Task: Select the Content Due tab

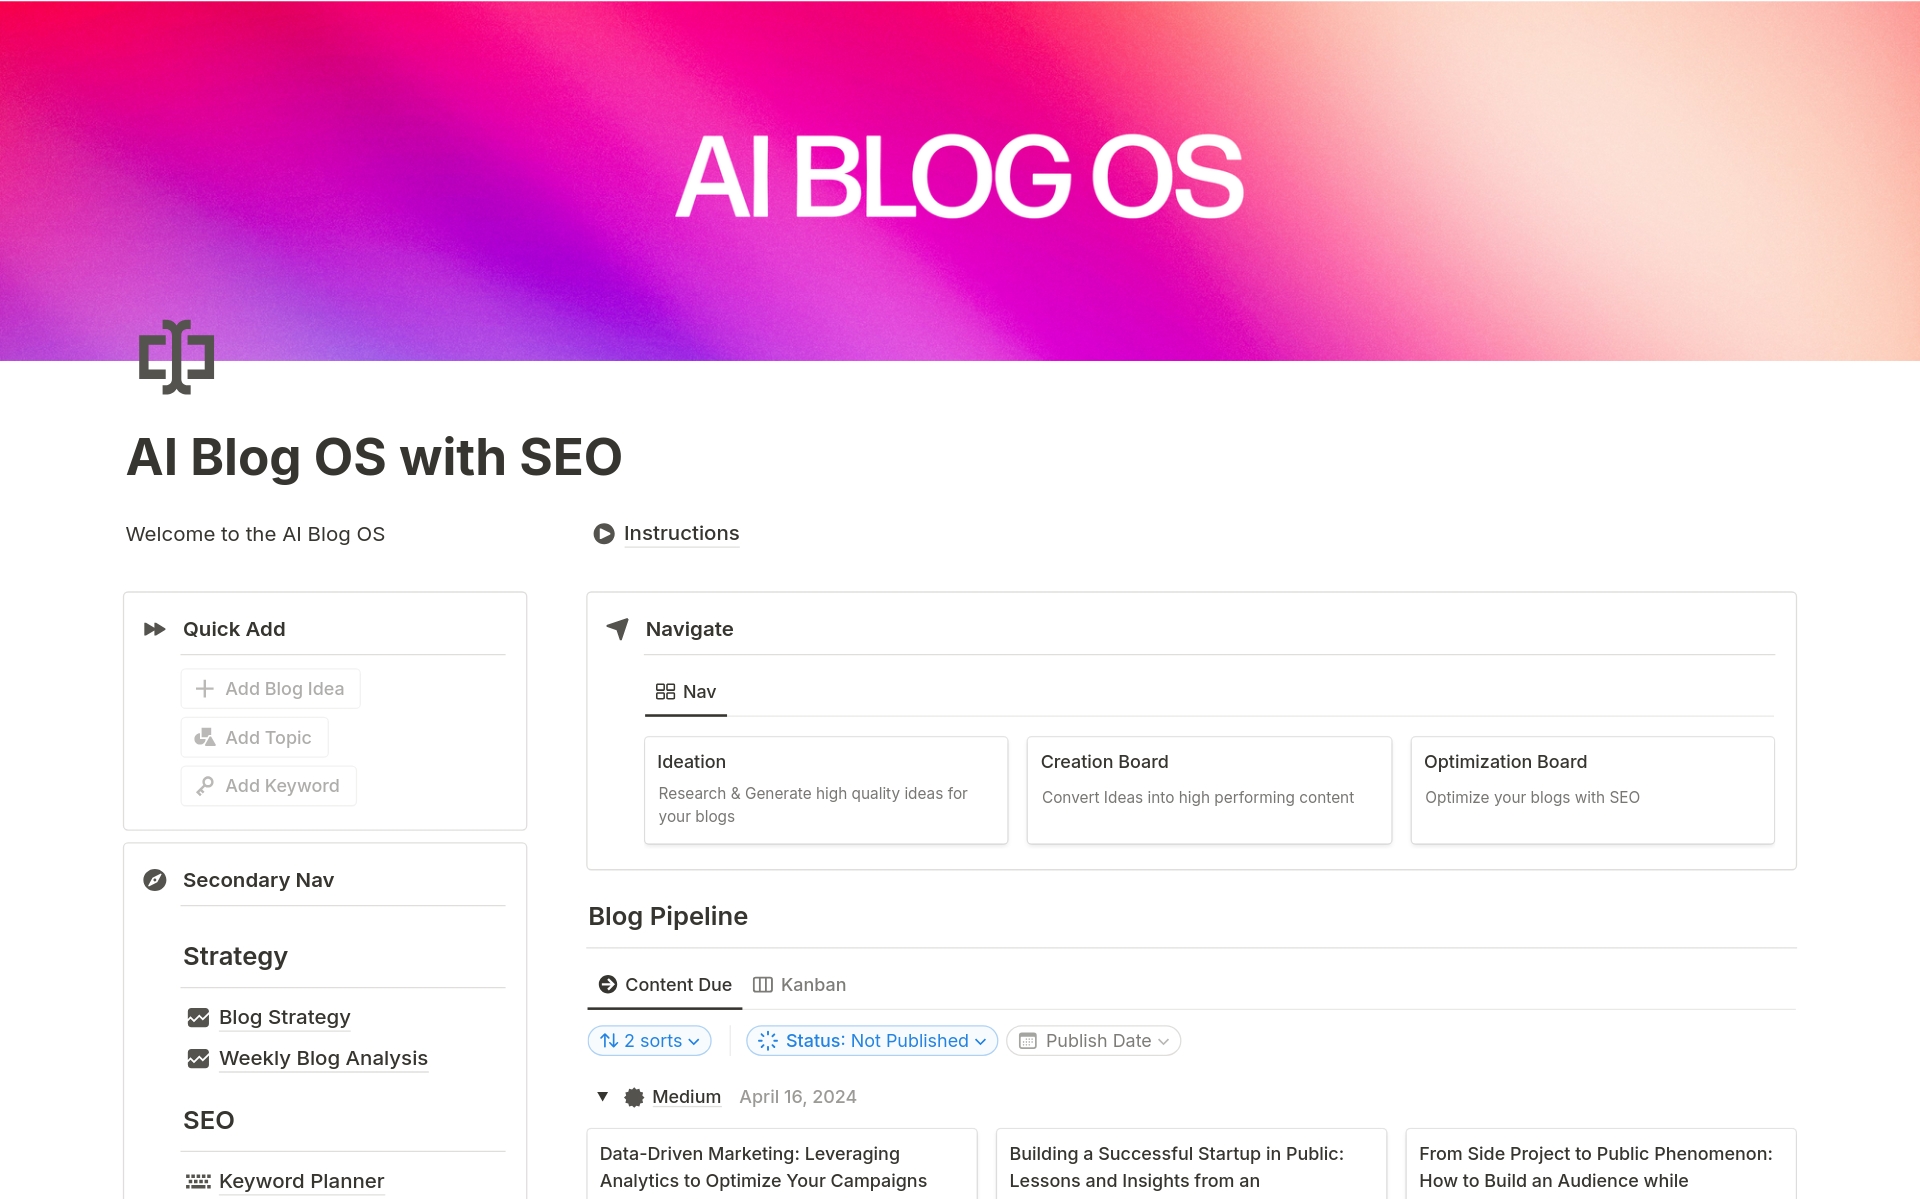Action: click(x=665, y=985)
